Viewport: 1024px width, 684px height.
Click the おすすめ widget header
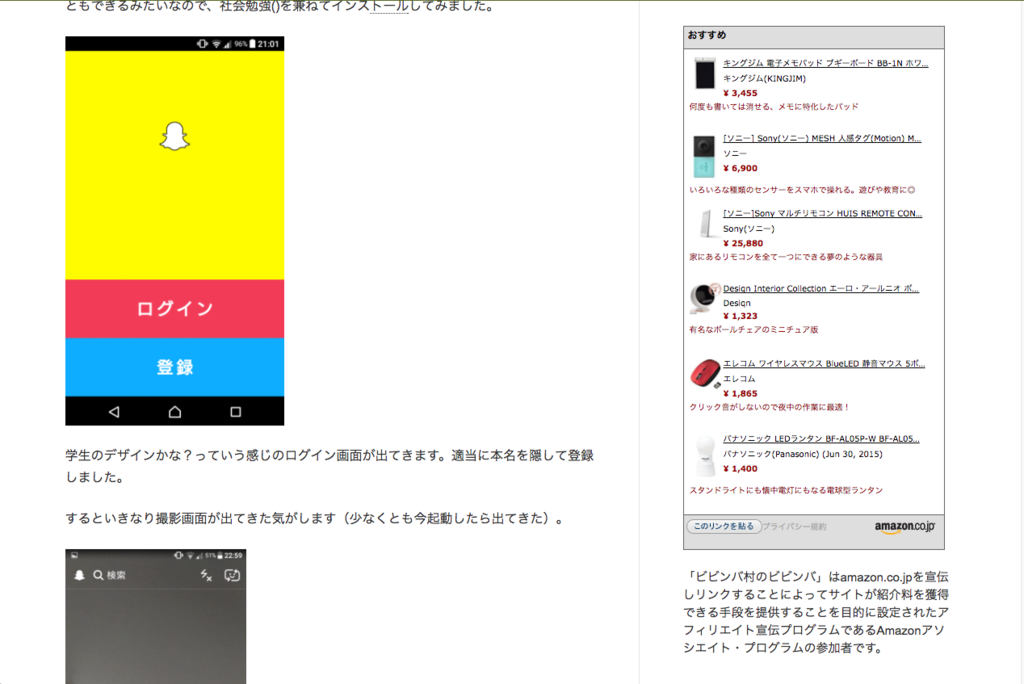tap(814, 37)
